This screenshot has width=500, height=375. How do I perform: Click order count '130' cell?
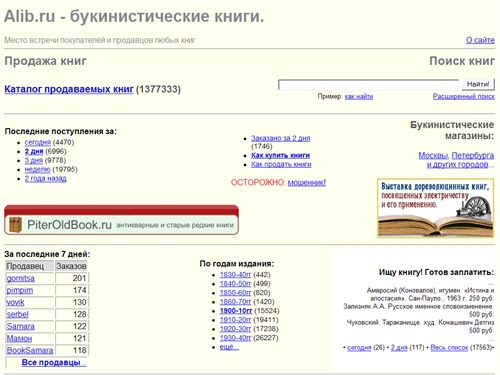click(x=71, y=302)
